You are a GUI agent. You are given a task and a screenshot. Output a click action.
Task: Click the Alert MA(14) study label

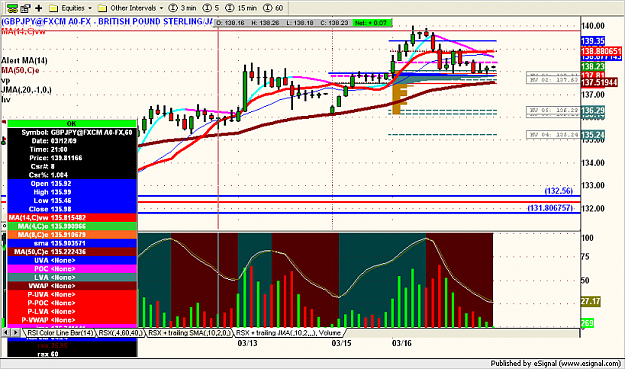click(x=24, y=61)
